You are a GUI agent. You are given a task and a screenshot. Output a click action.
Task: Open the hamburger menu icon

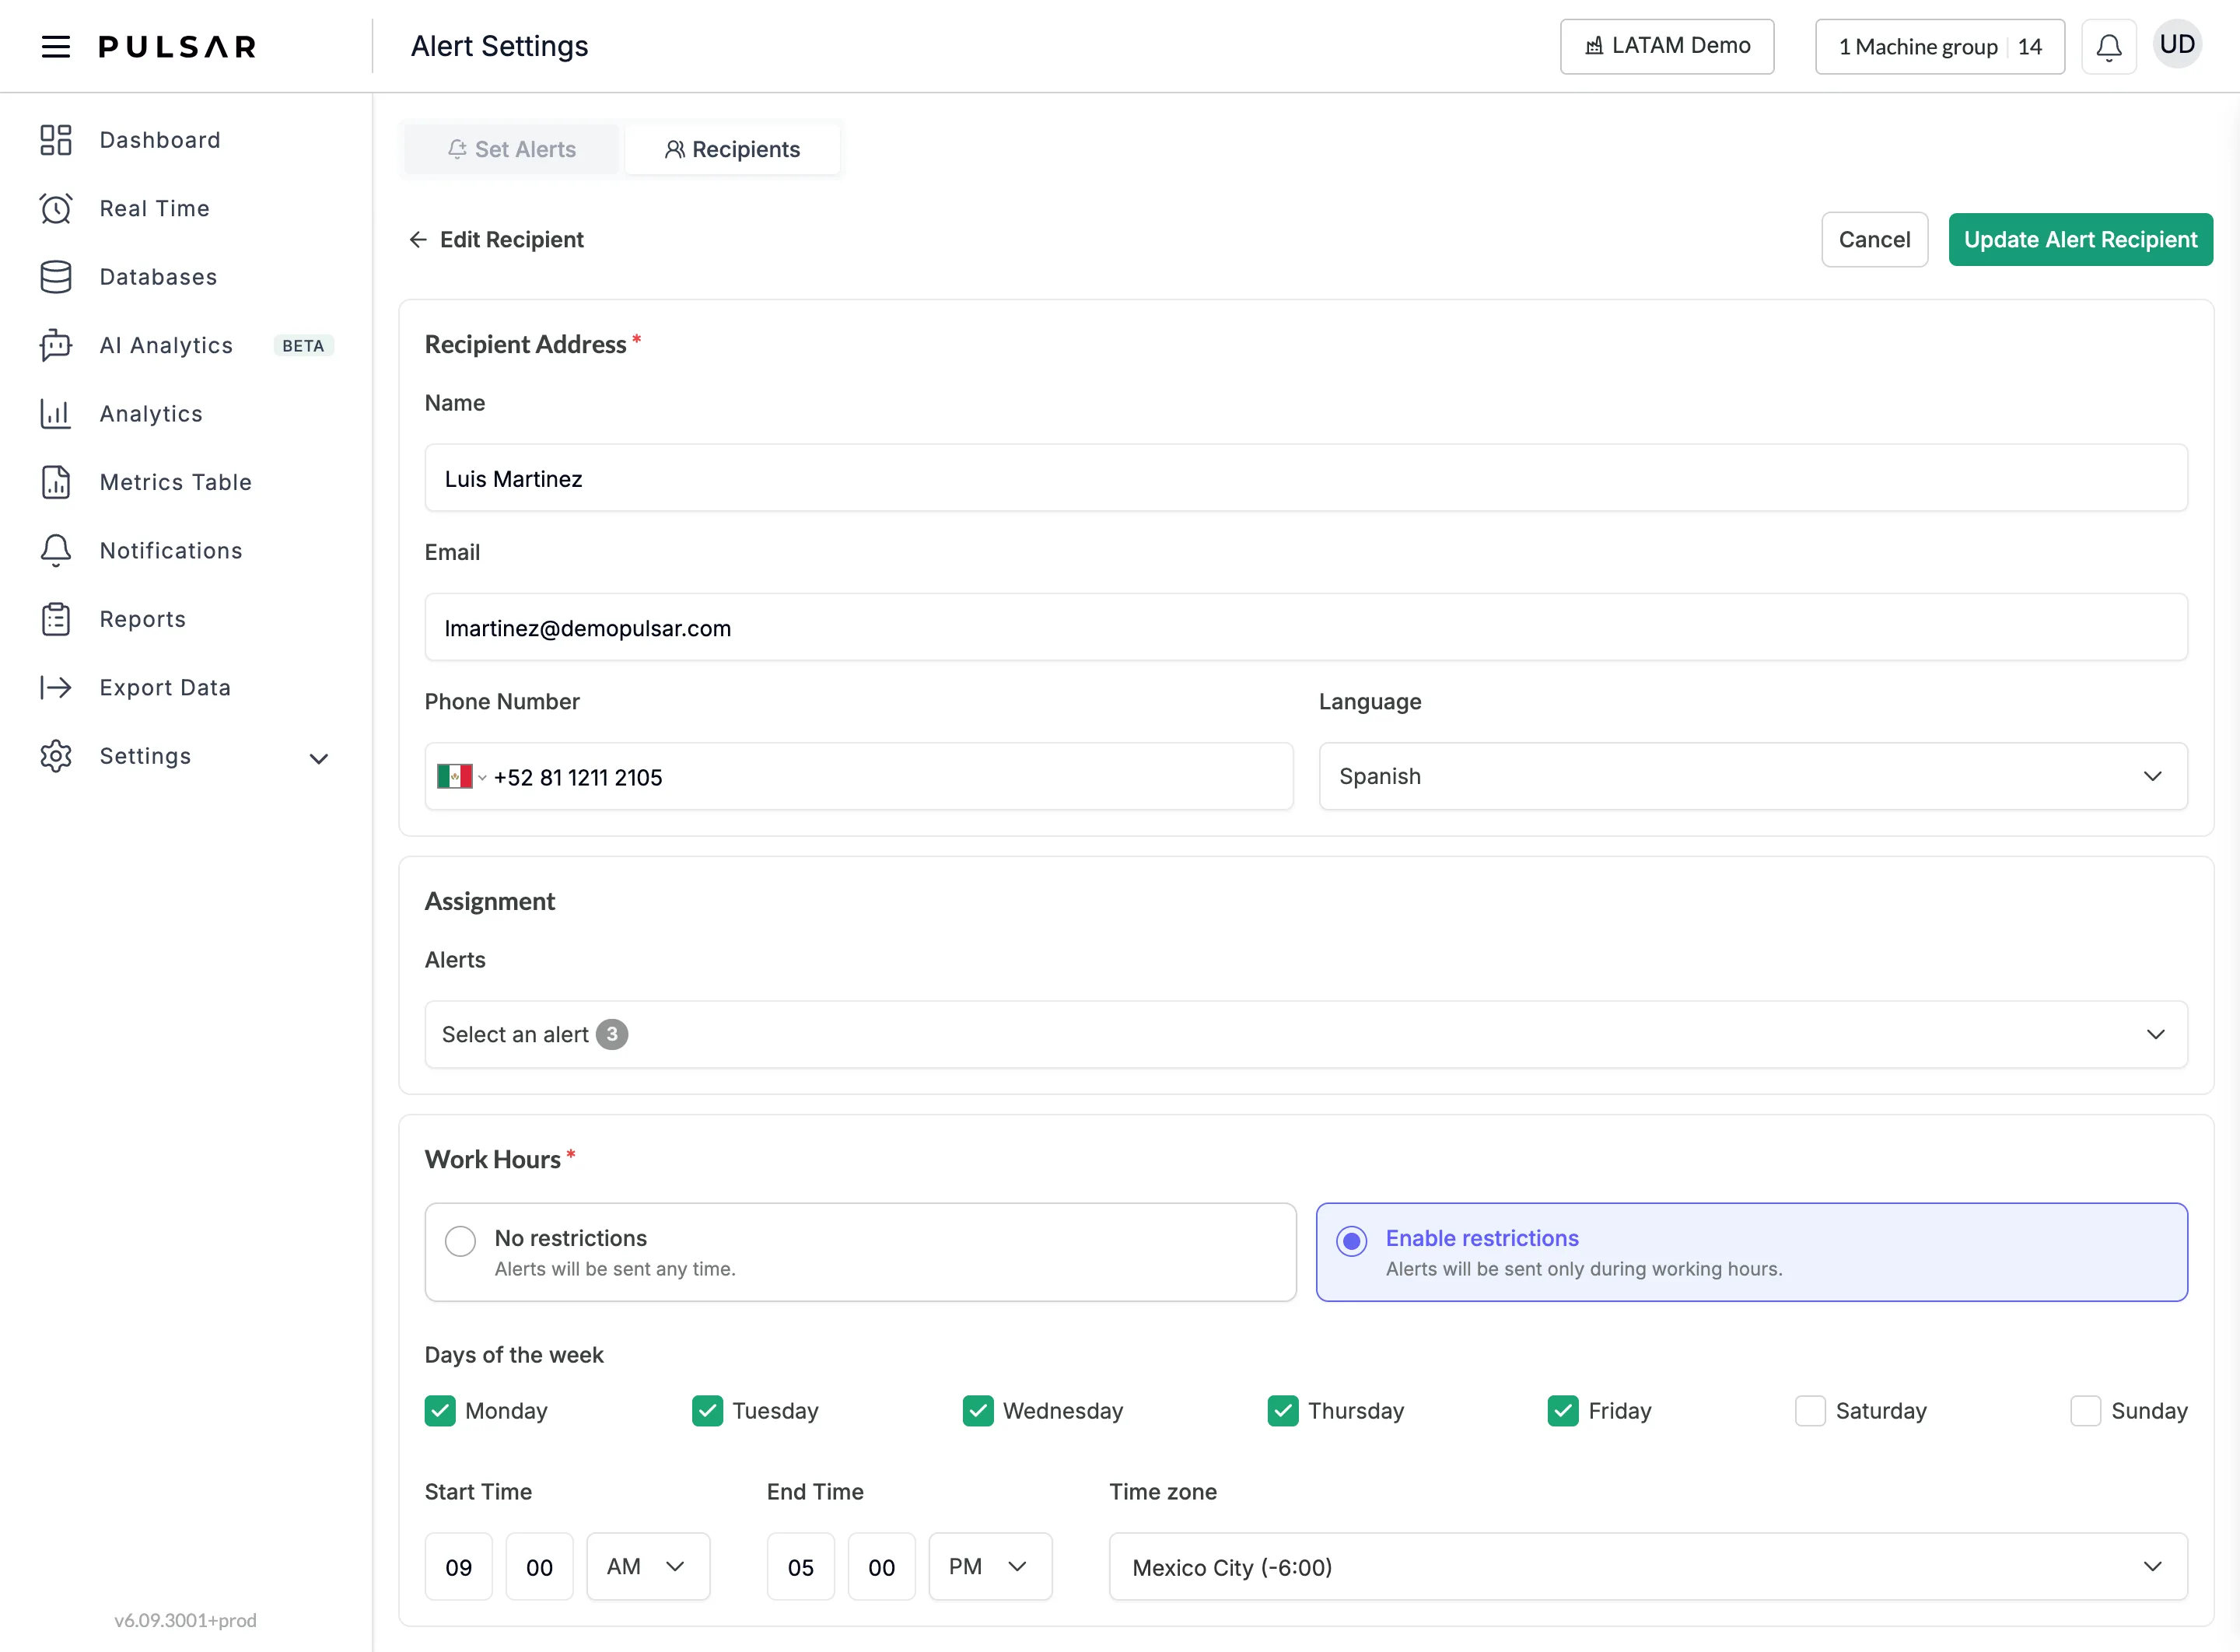pyautogui.click(x=56, y=46)
